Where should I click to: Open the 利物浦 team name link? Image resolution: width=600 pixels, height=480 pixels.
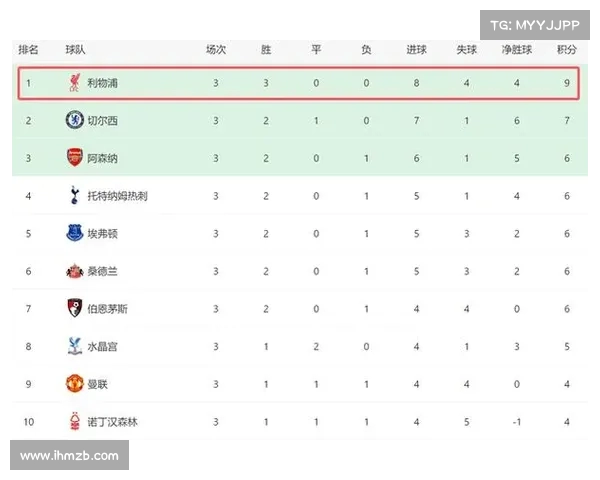(x=102, y=83)
